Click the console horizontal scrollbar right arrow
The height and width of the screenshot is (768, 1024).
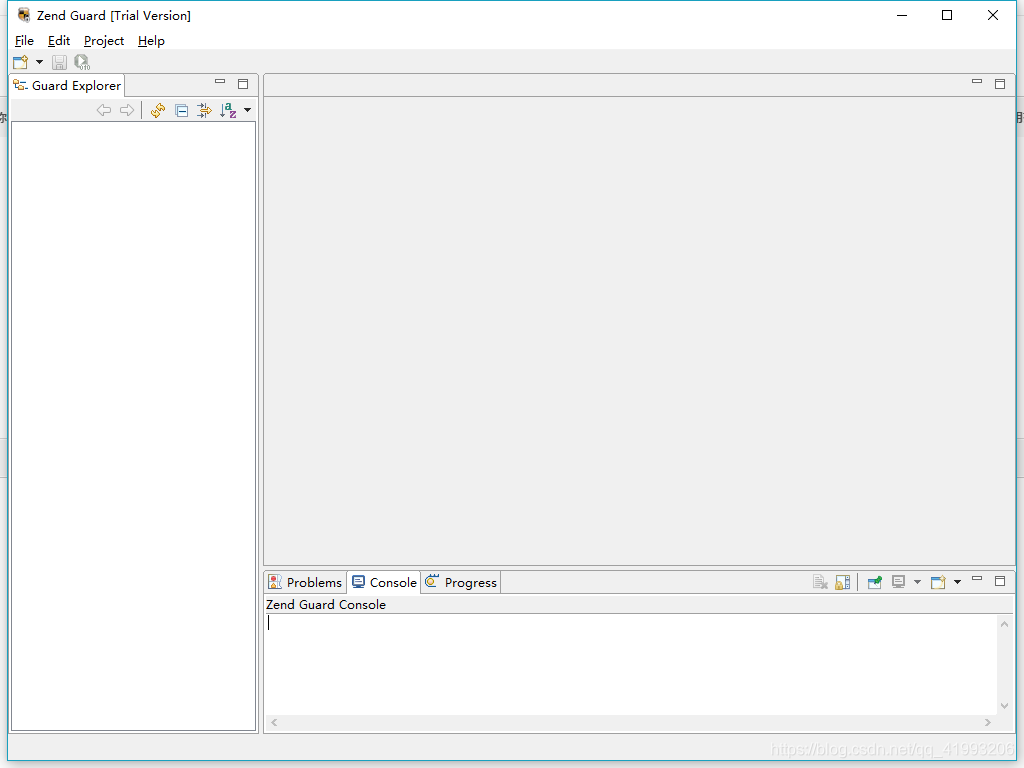(987, 722)
